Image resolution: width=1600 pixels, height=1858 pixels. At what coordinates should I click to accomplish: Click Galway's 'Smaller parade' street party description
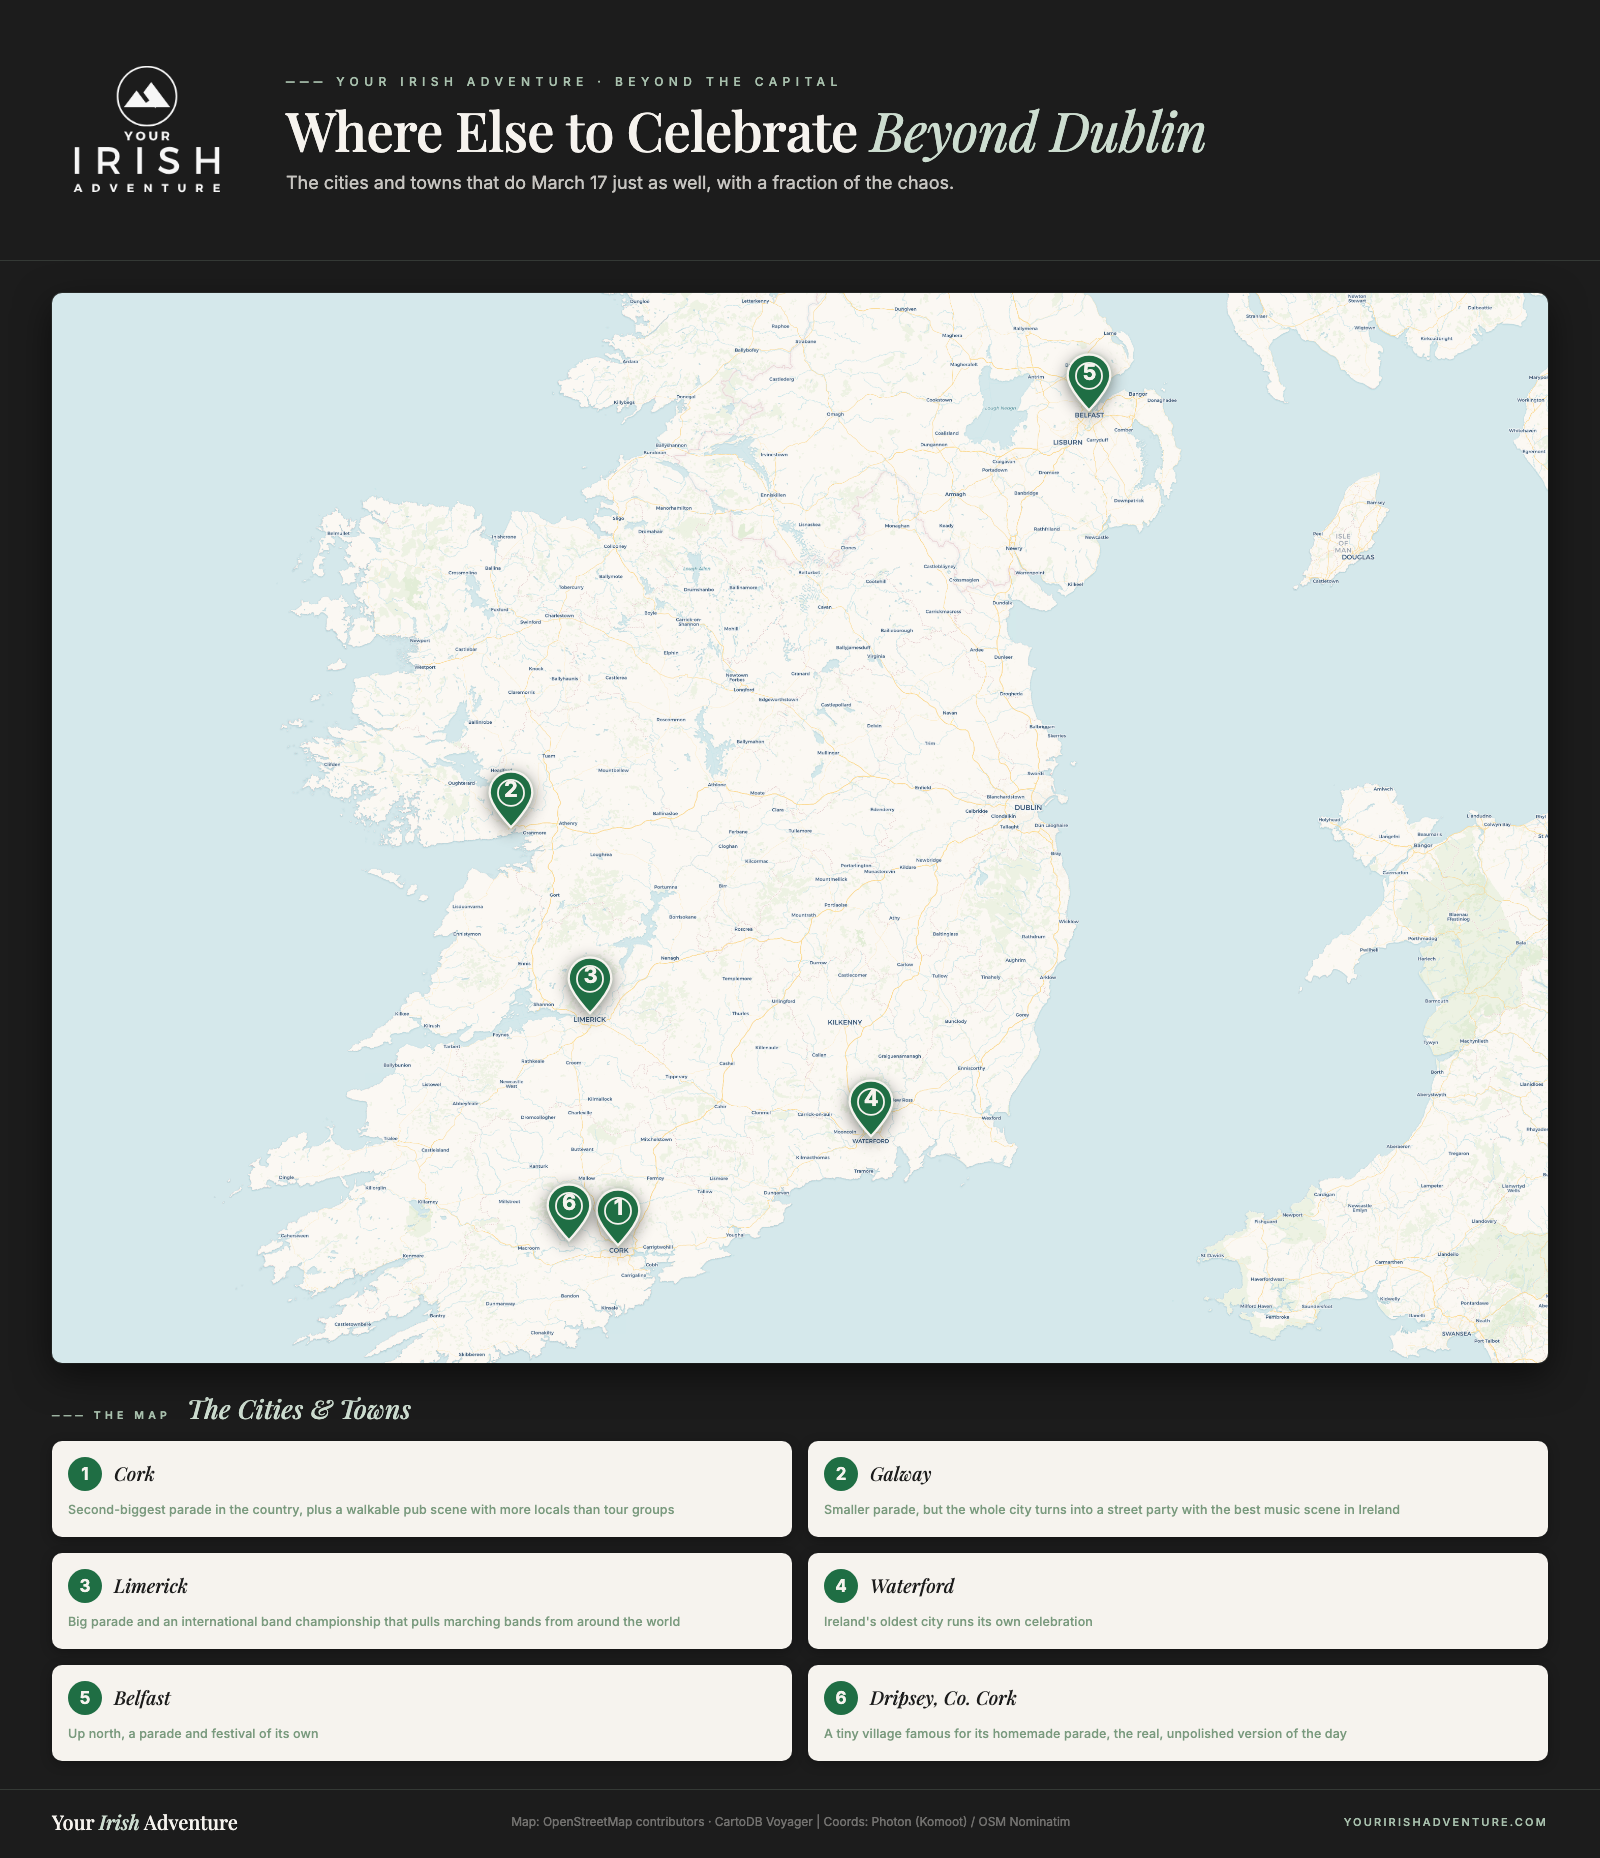click(x=1112, y=1510)
